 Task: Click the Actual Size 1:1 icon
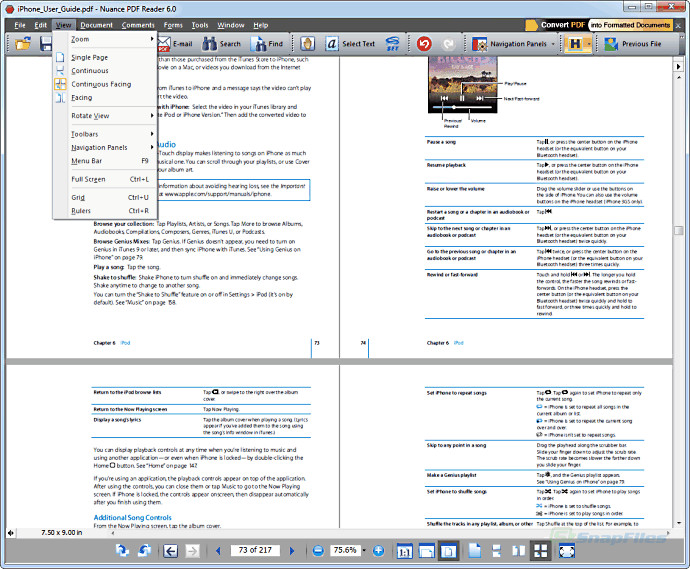coord(404,551)
